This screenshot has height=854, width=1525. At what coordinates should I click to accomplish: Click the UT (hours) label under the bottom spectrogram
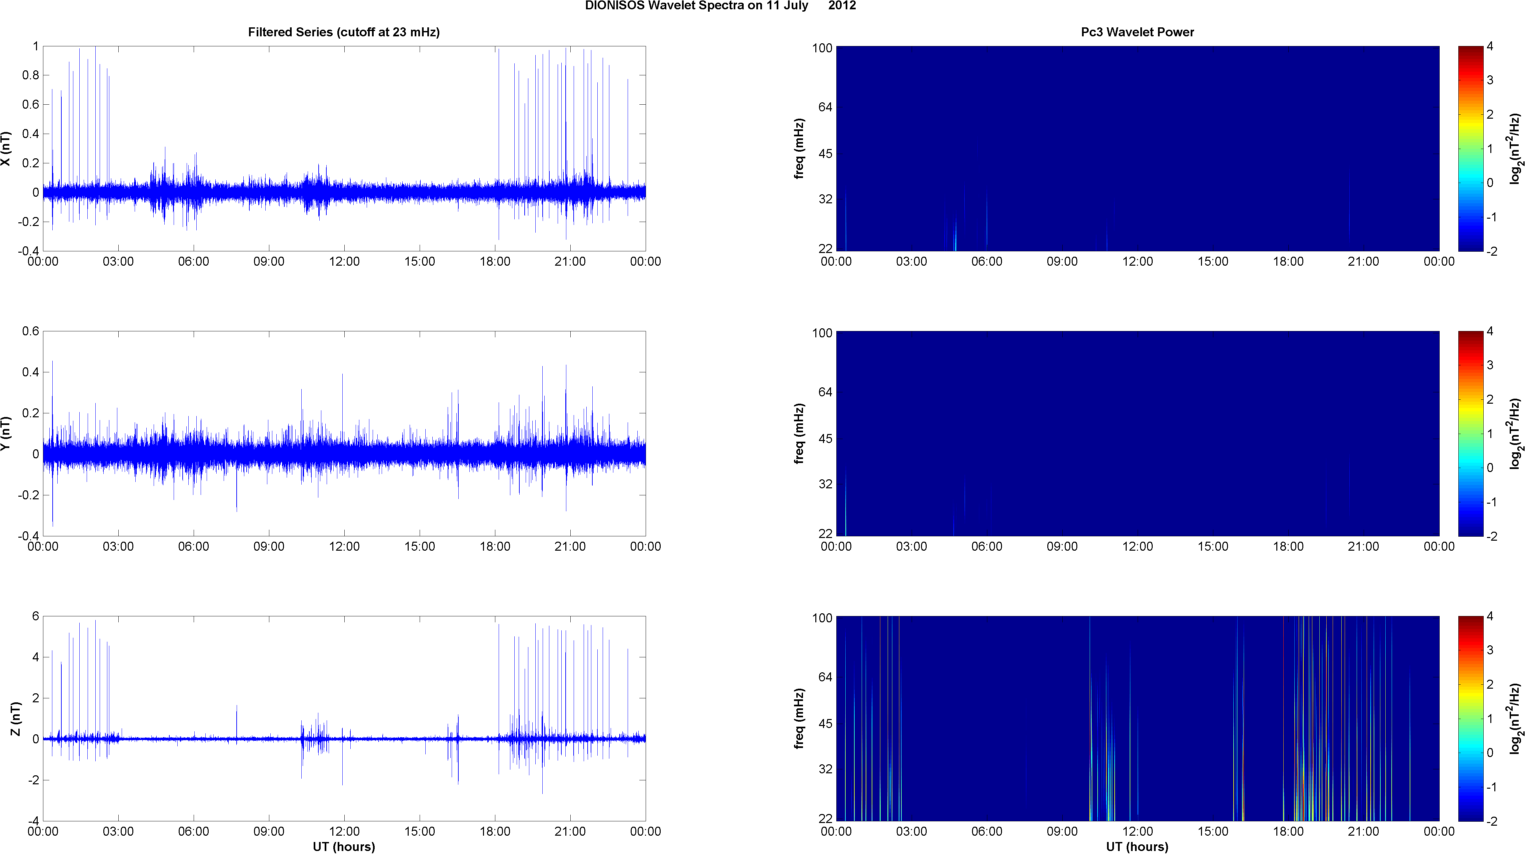[x=1137, y=847]
